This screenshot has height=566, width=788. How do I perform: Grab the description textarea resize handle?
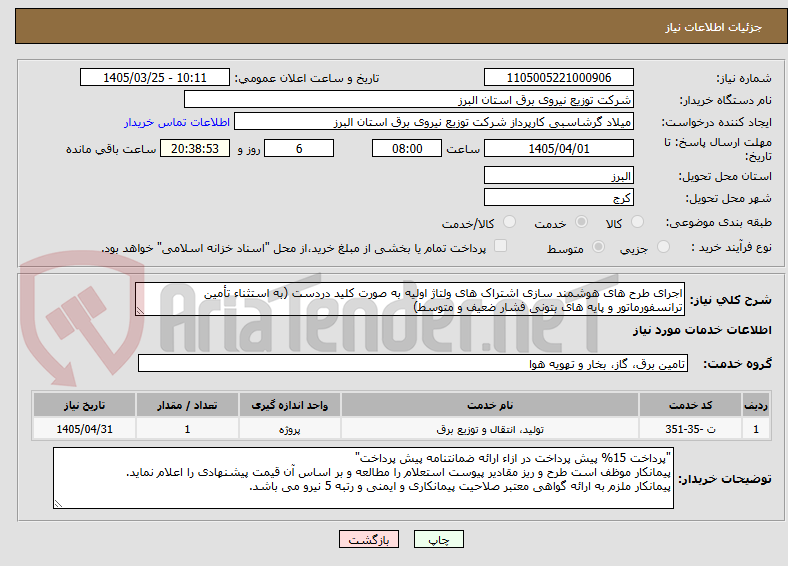tap(140, 311)
